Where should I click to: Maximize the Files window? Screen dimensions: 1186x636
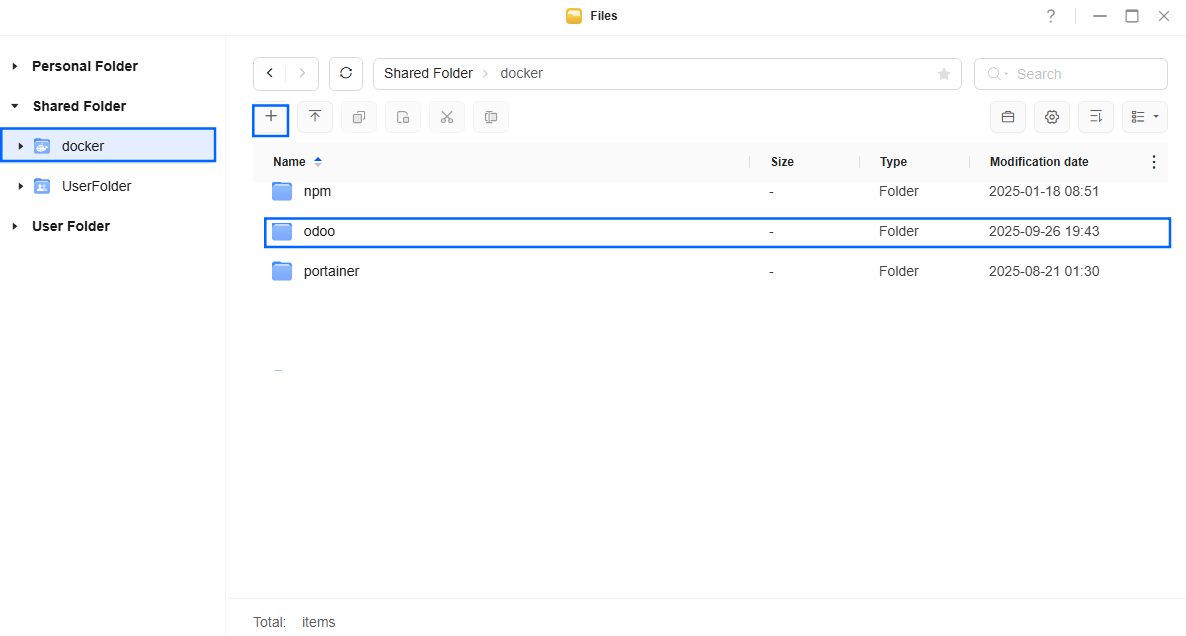click(1132, 16)
